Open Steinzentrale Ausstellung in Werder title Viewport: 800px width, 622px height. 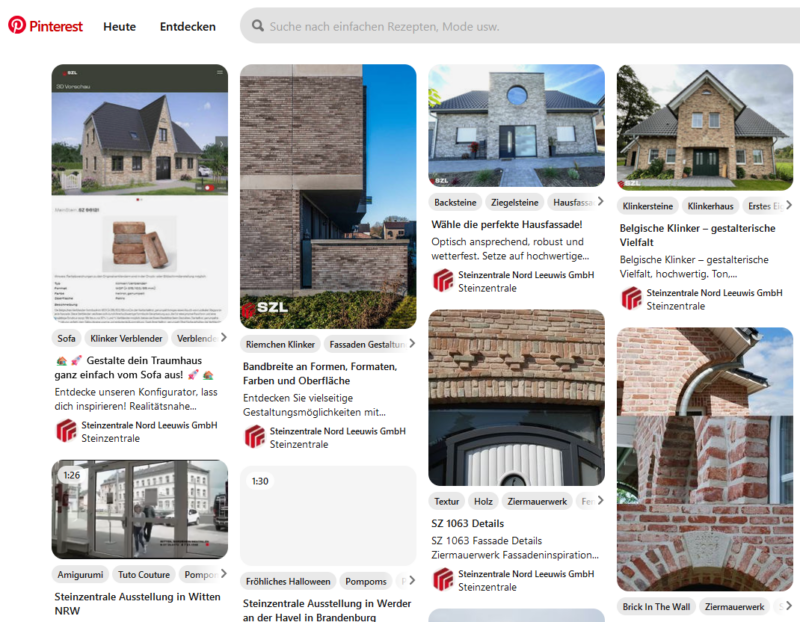point(327,610)
